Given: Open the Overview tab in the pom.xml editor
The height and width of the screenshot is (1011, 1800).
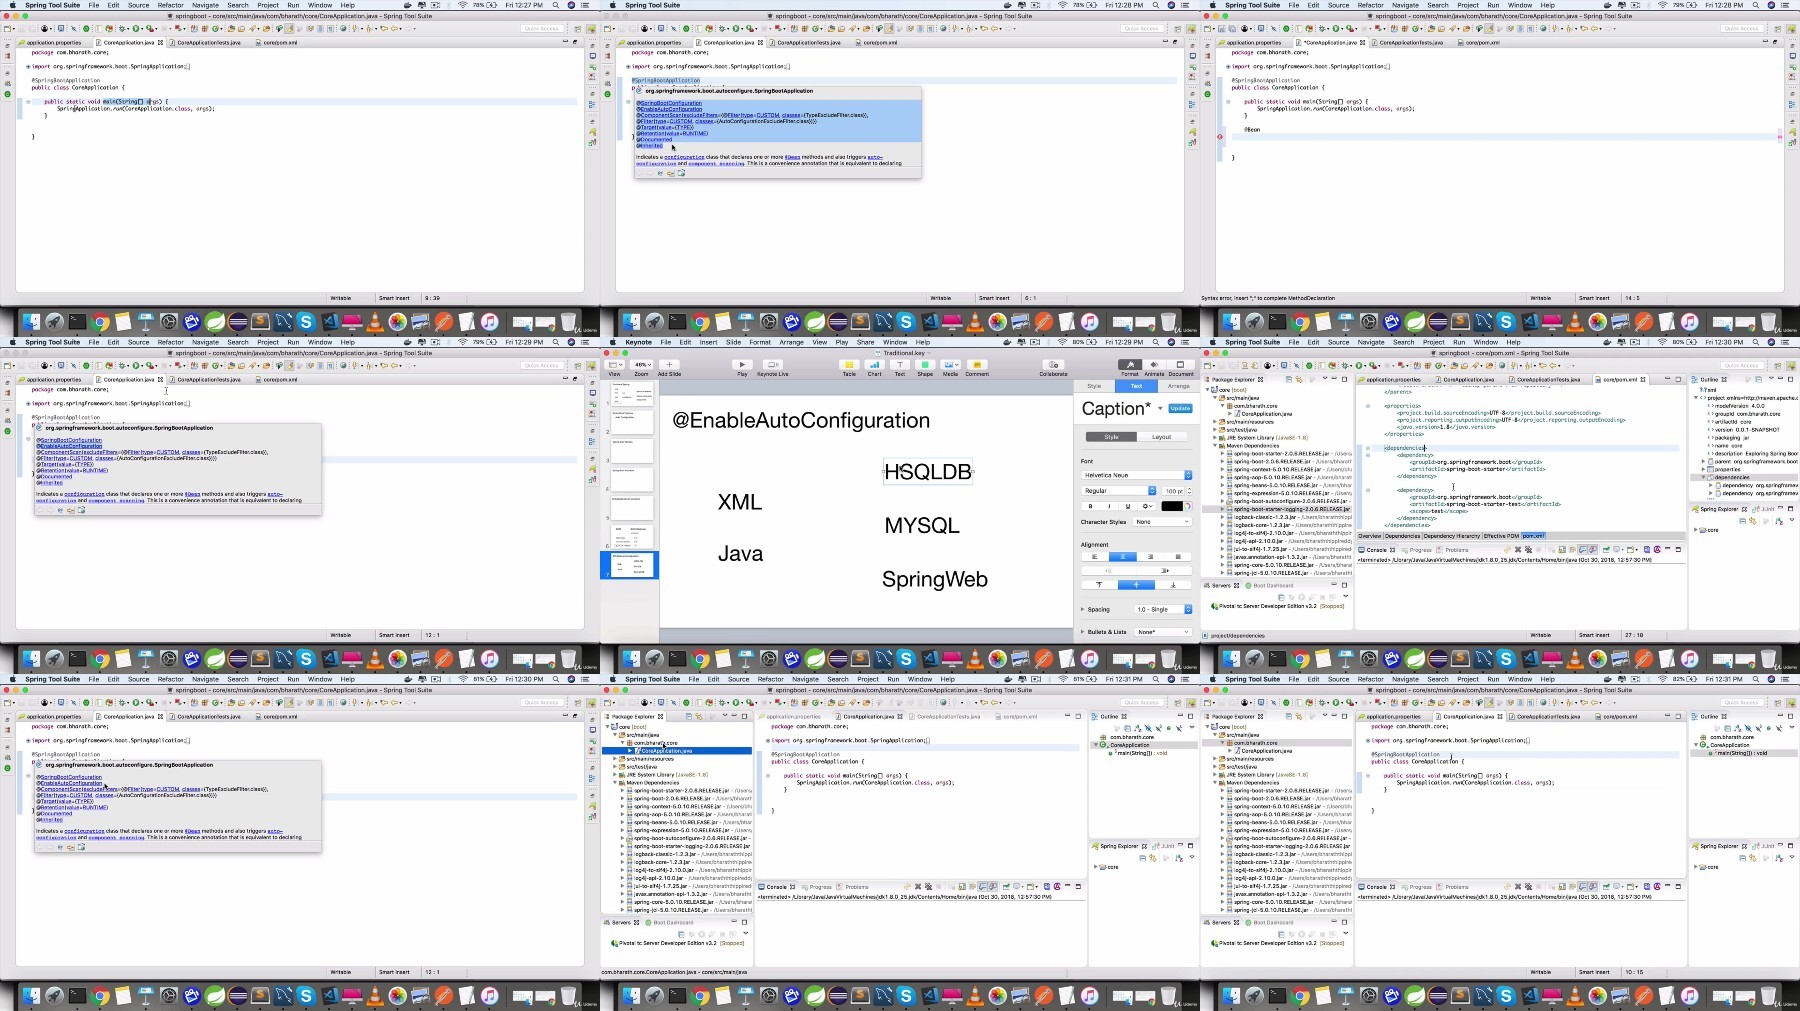Looking at the screenshot, I should click(x=1369, y=536).
